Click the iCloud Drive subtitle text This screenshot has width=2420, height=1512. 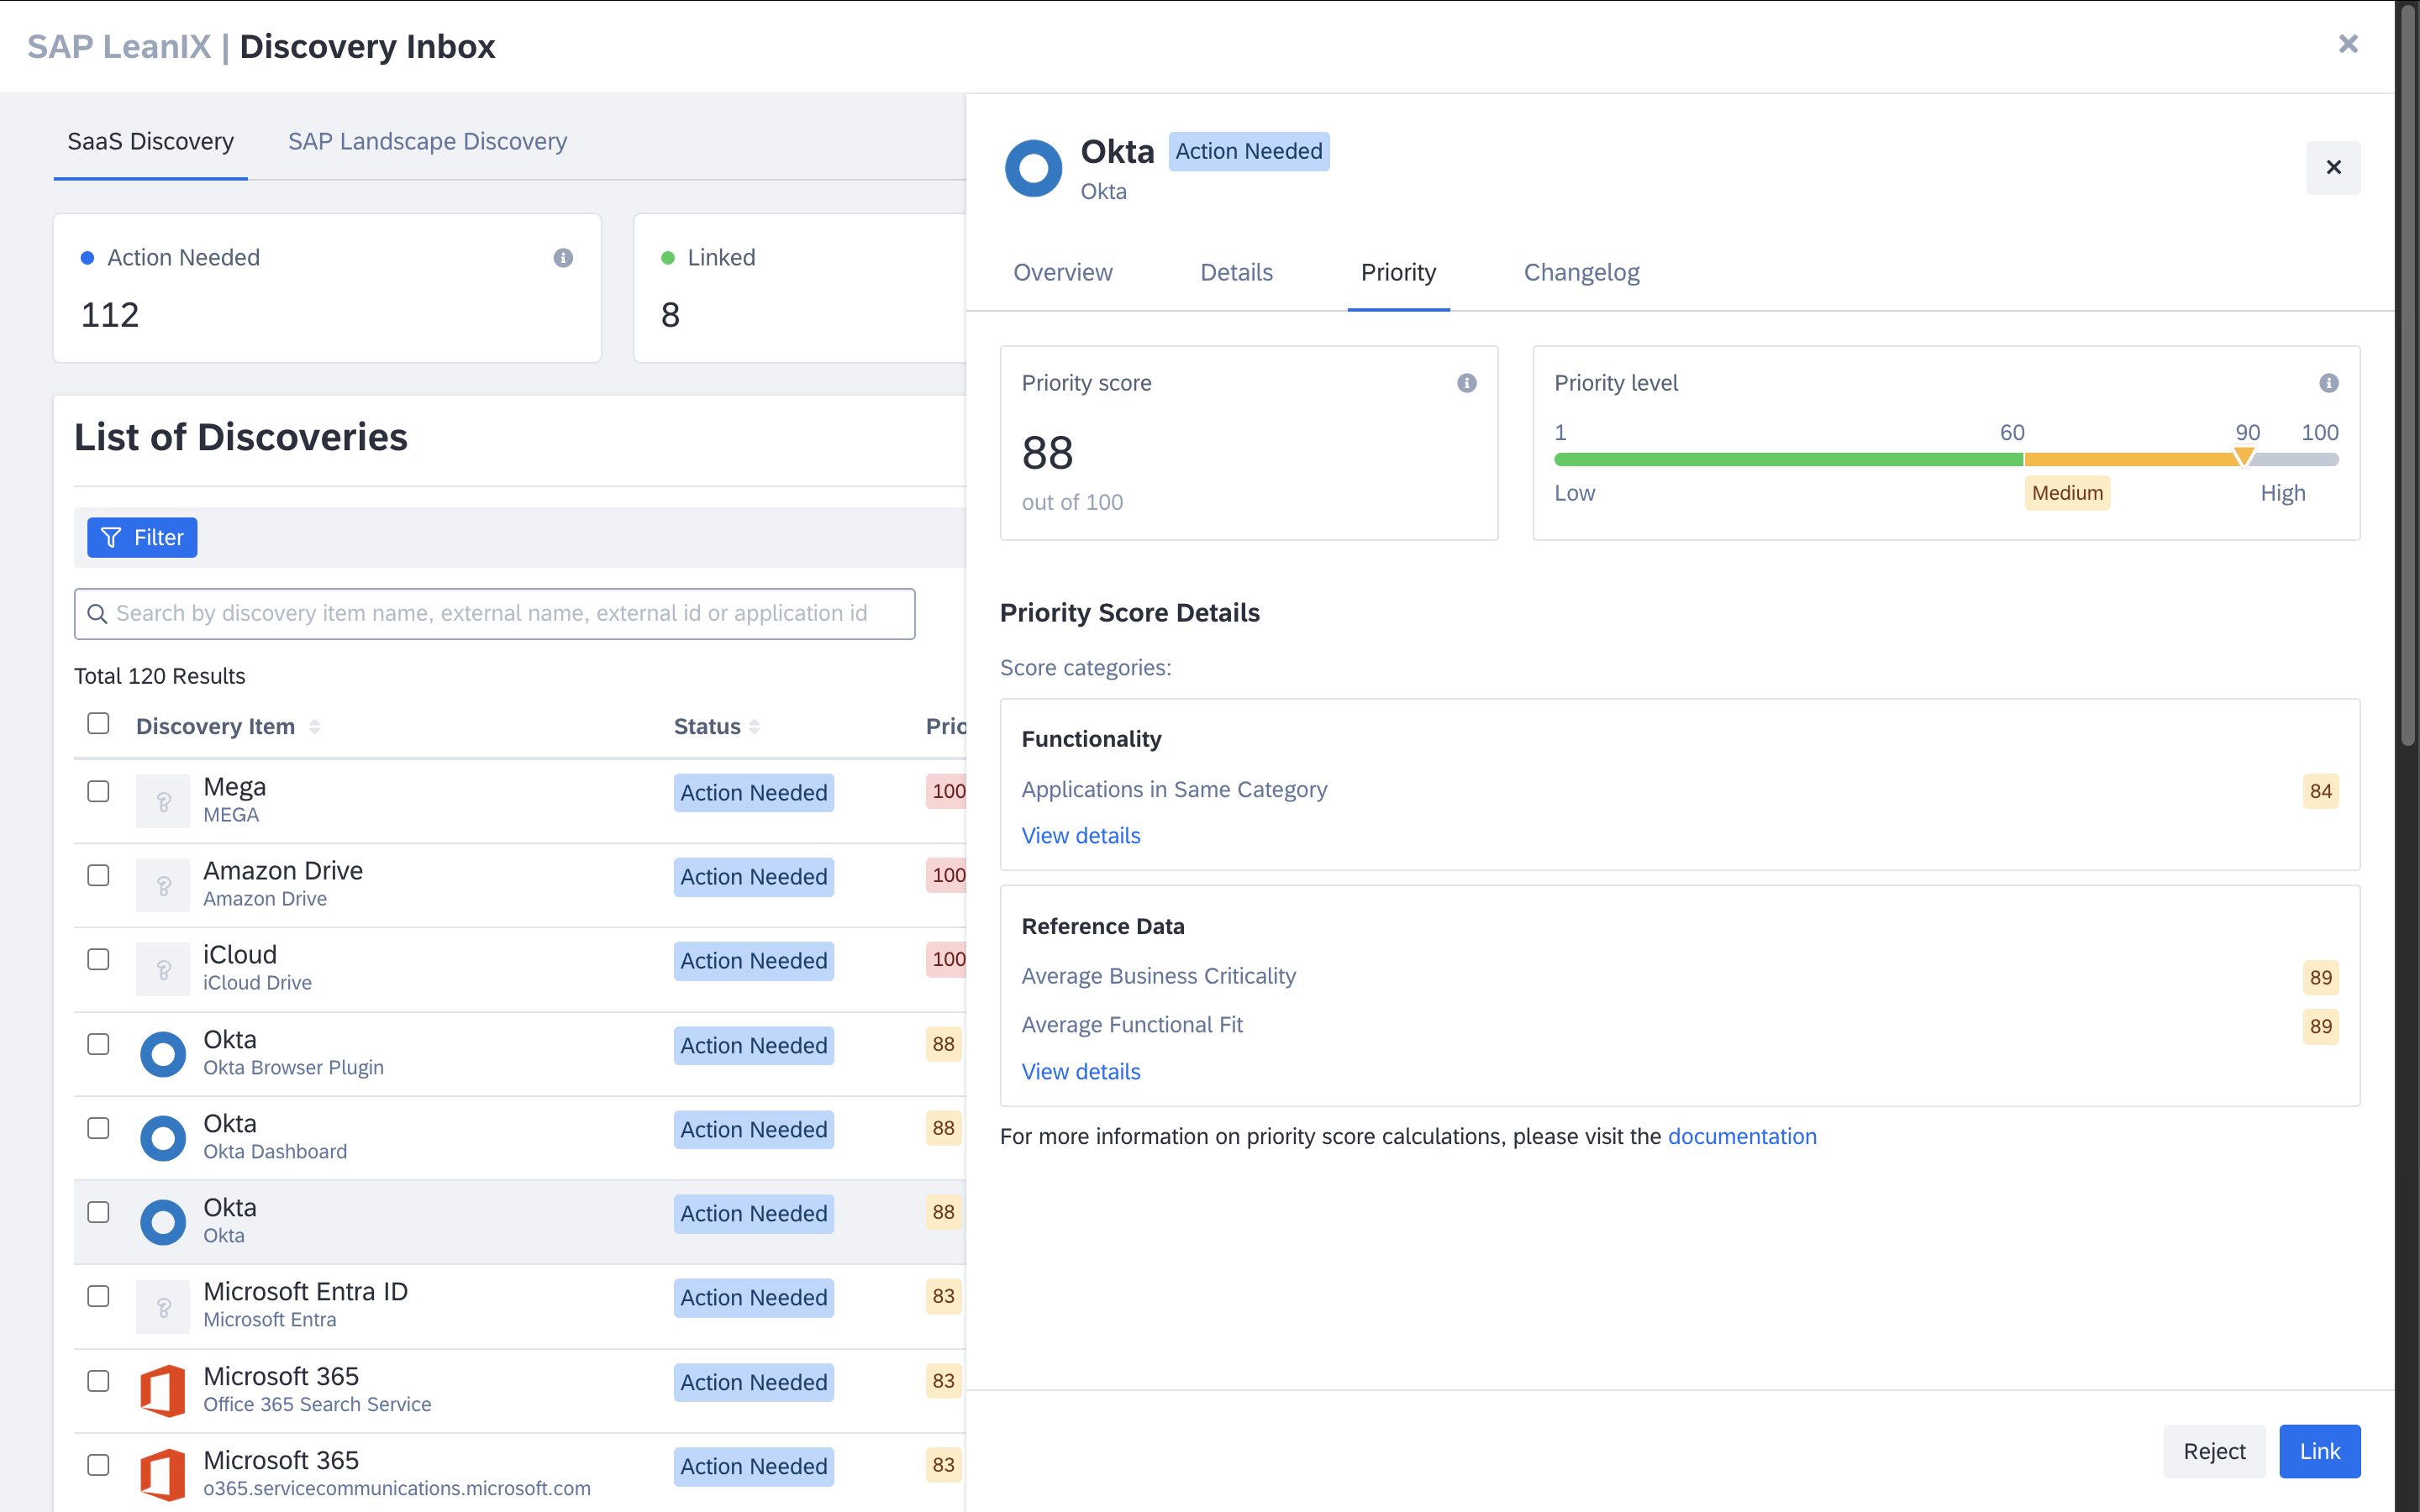[x=257, y=983]
